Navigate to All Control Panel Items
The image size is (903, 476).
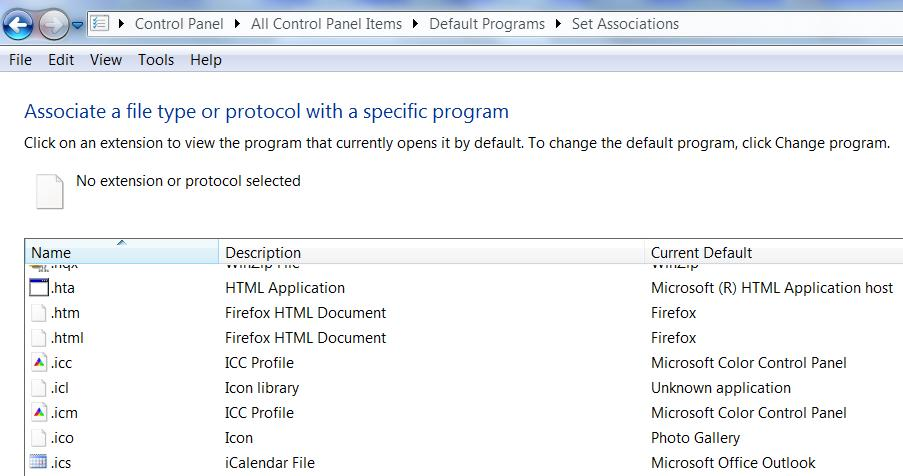(x=326, y=24)
